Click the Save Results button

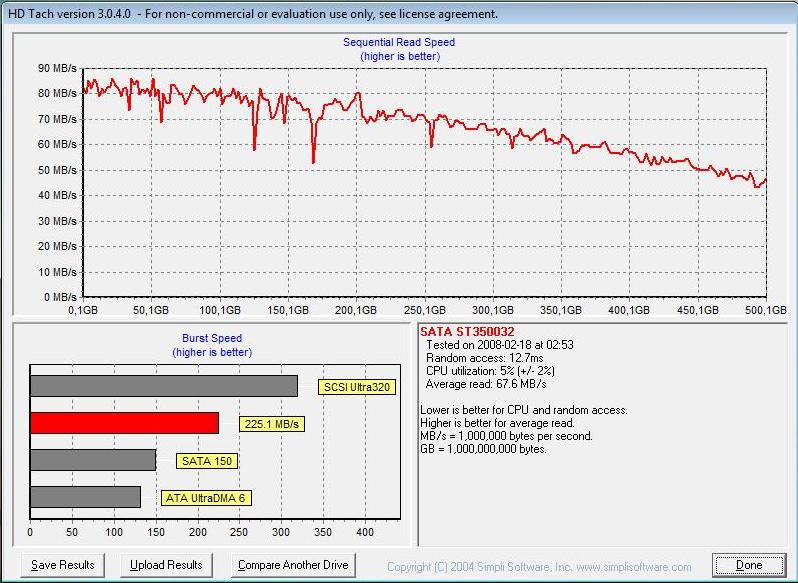click(63, 565)
